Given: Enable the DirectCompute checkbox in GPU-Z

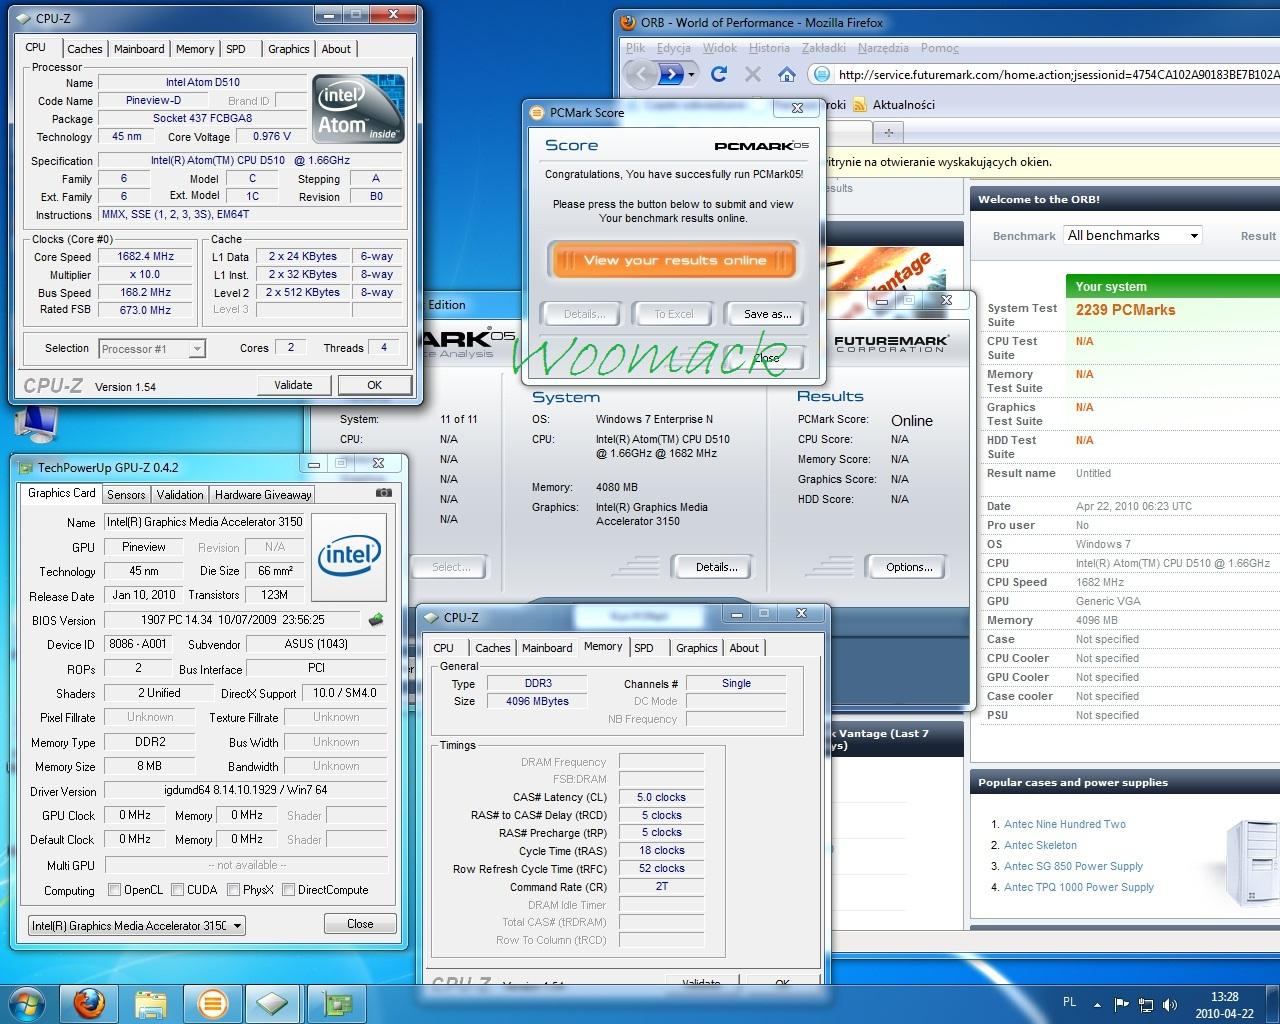Looking at the screenshot, I should click(288, 890).
